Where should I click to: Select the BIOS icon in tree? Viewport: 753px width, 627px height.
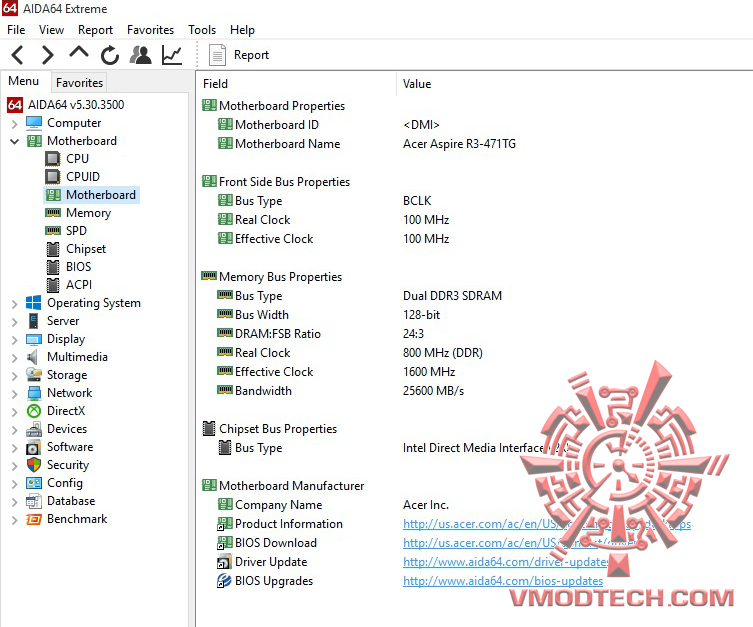tap(53, 267)
